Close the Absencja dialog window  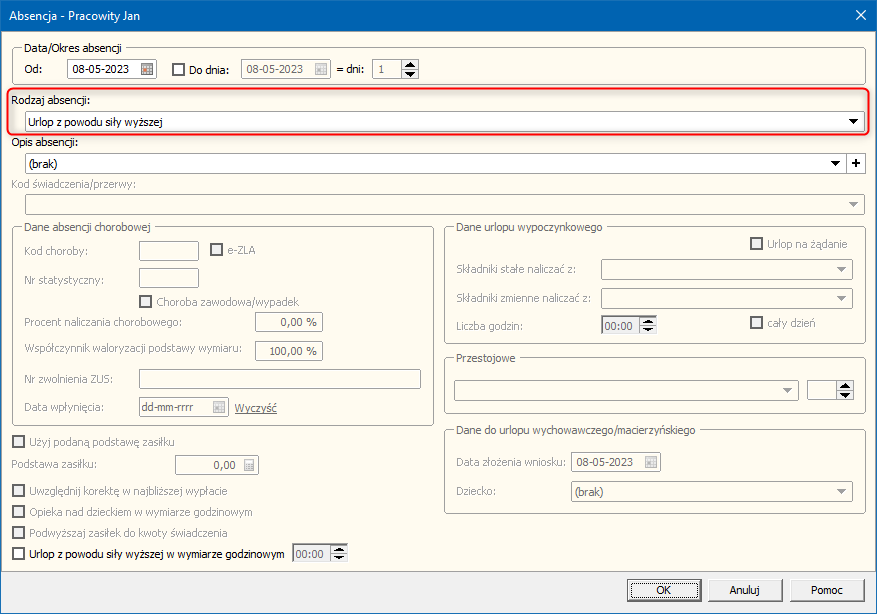pyautogui.click(x=860, y=14)
